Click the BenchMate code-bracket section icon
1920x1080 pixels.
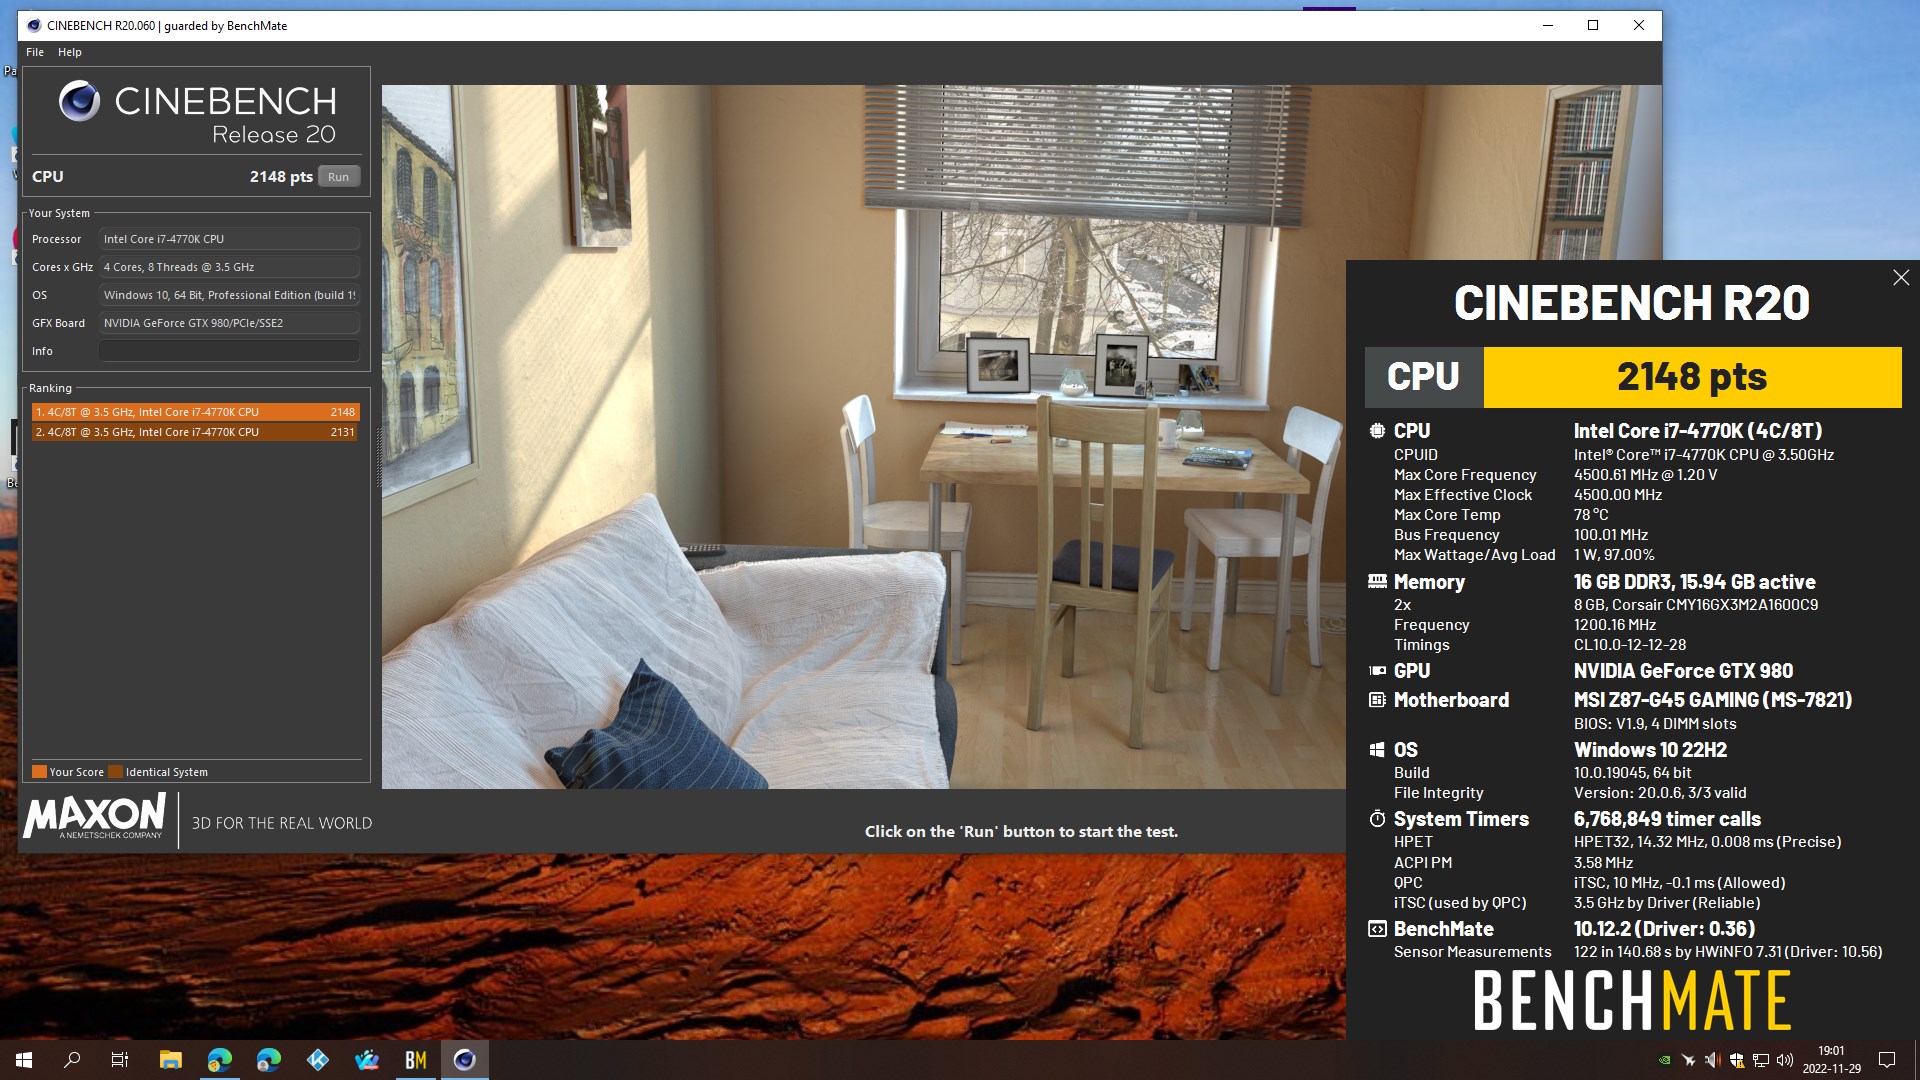click(1377, 929)
